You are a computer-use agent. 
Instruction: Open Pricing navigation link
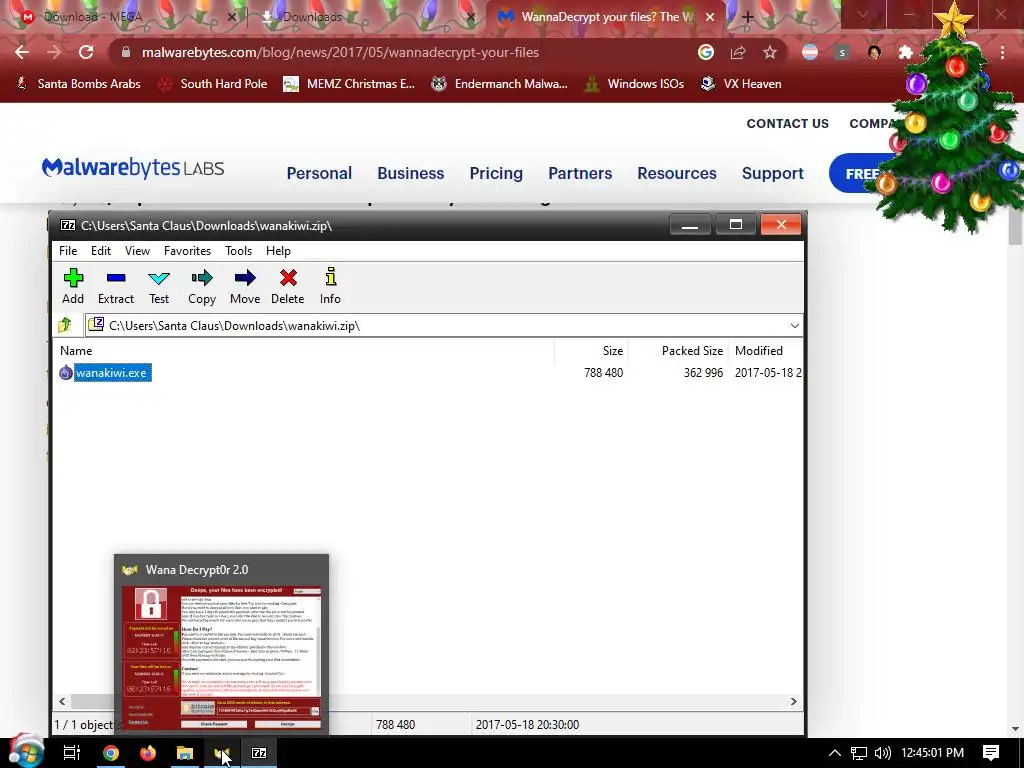tap(496, 173)
